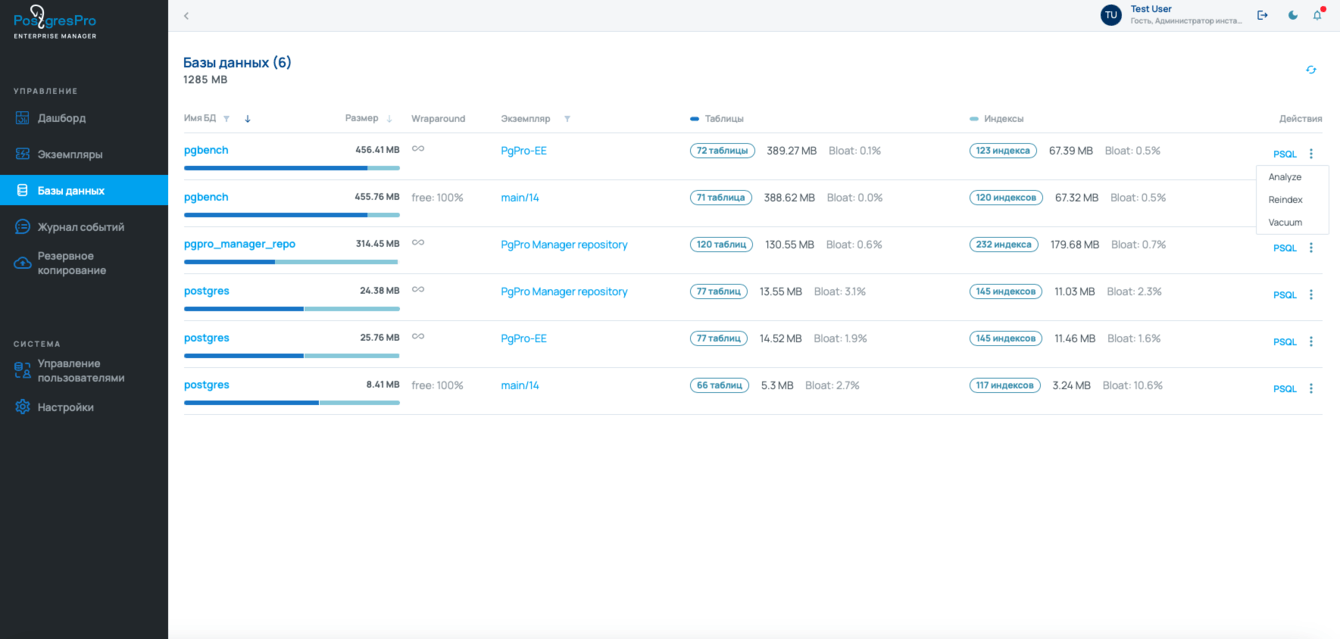Open PSQL for postgres 24.38 MB row
1340x639 pixels.
tap(1284, 295)
